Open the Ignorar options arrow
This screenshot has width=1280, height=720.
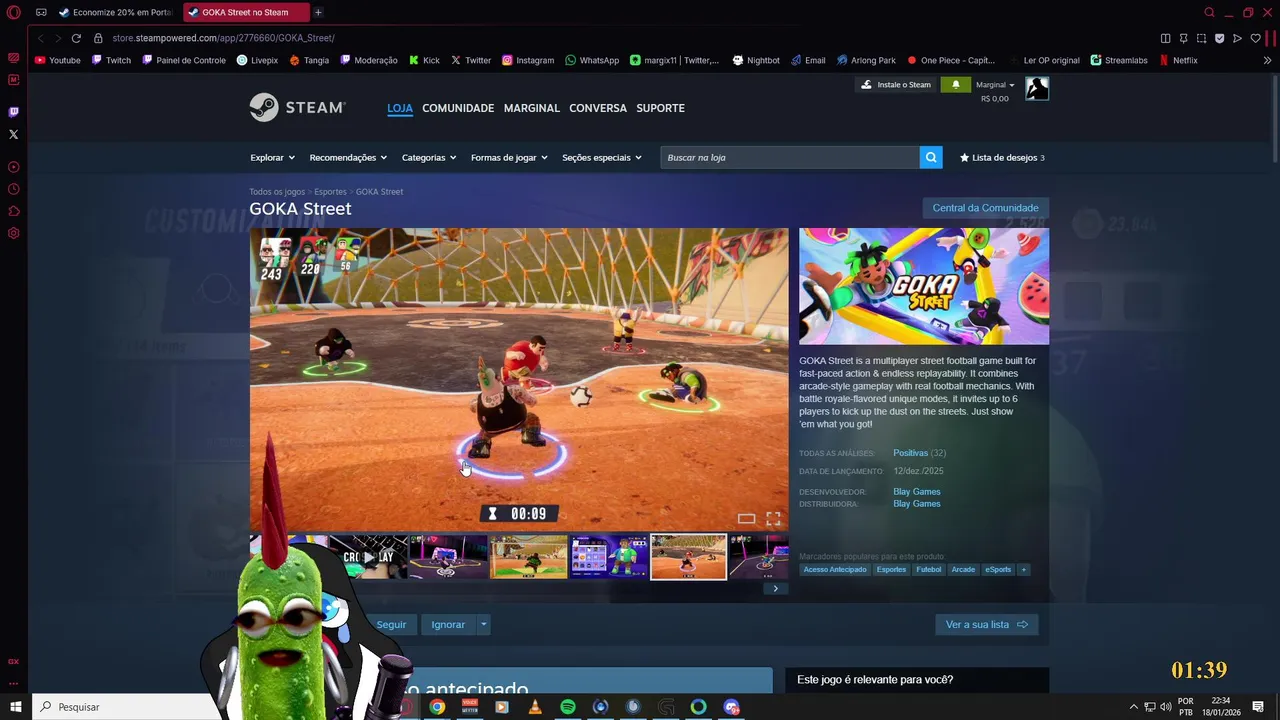483,624
